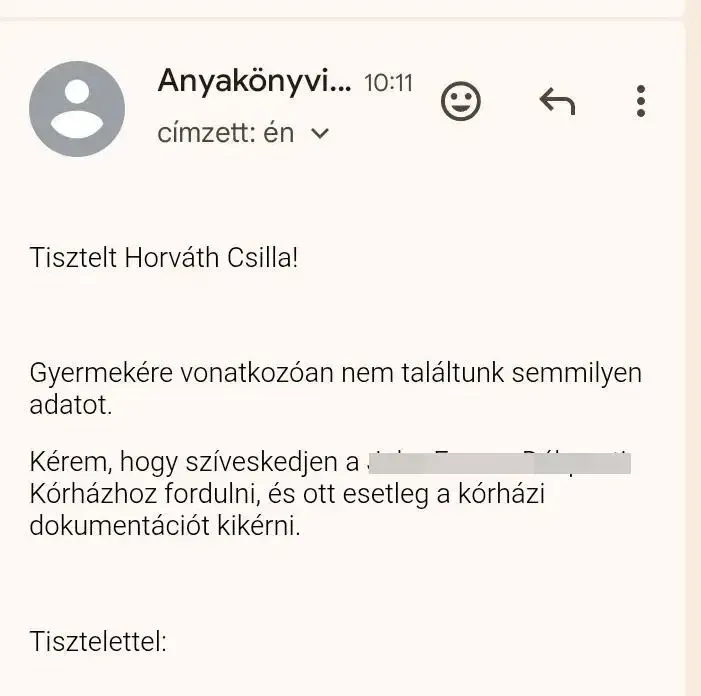Click the greeting 'Tisztelt Horváth Csilla!'
Viewport: 701px width, 696px height.
[x=164, y=257]
